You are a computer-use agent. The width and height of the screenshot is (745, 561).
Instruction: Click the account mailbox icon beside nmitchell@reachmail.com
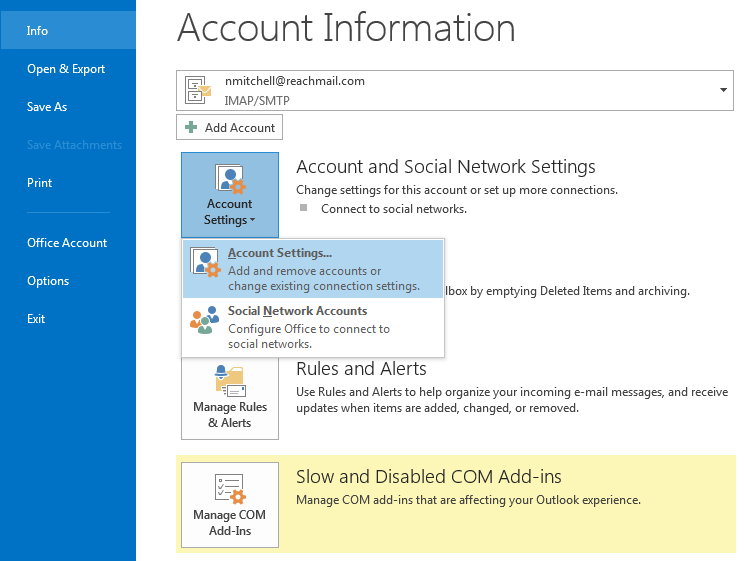tap(198, 90)
